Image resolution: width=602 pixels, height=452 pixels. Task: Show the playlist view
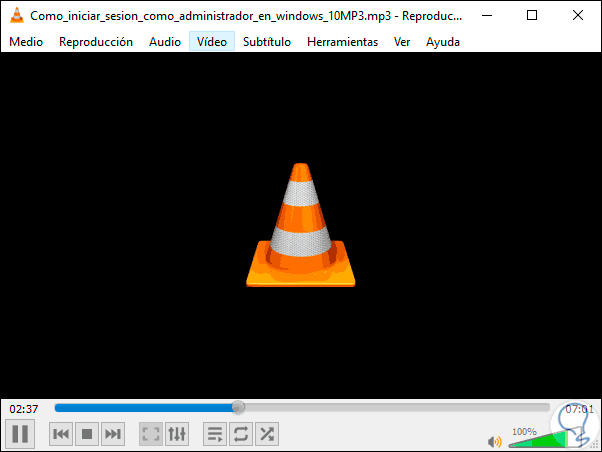pyautogui.click(x=215, y=434)
